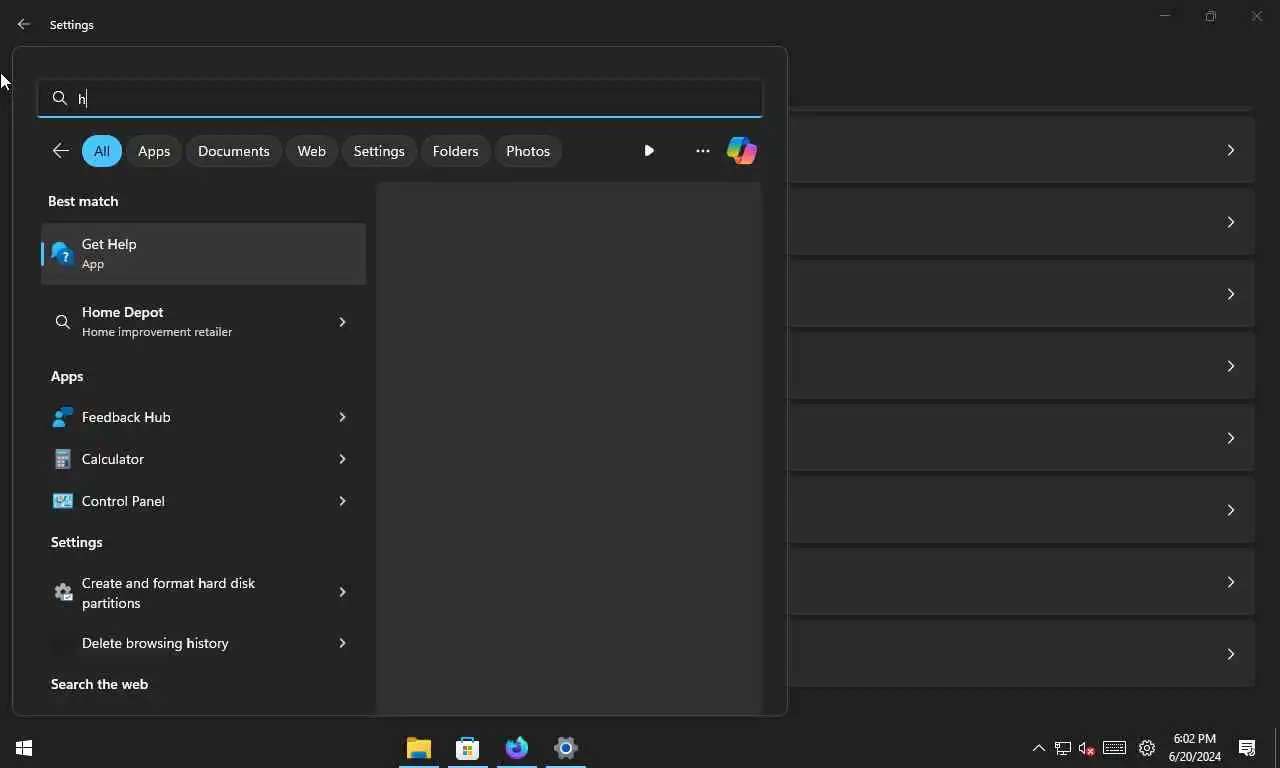The image size is (1280, 768).
Task: Minimize the Settings window
Action: (x=1165, y=16)
